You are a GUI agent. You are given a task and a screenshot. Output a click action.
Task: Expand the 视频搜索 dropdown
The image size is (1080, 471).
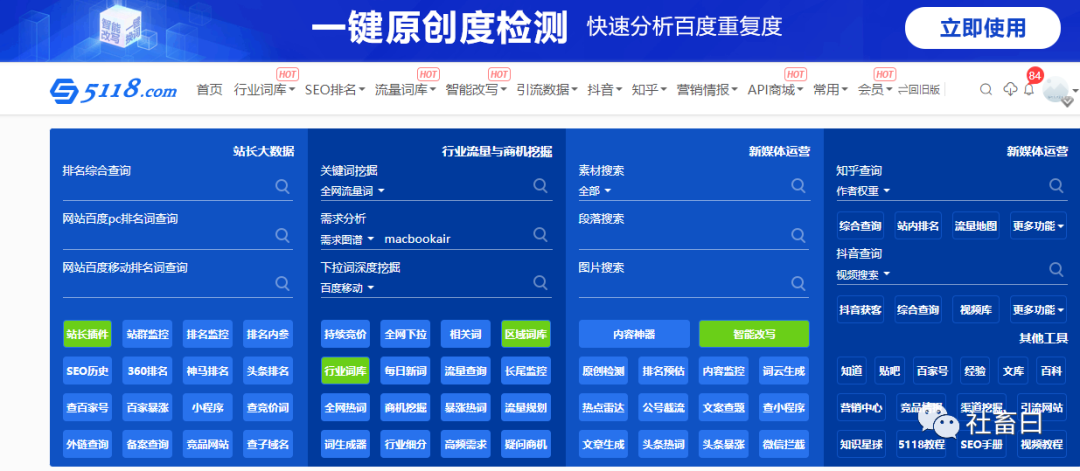click(863, 274)
